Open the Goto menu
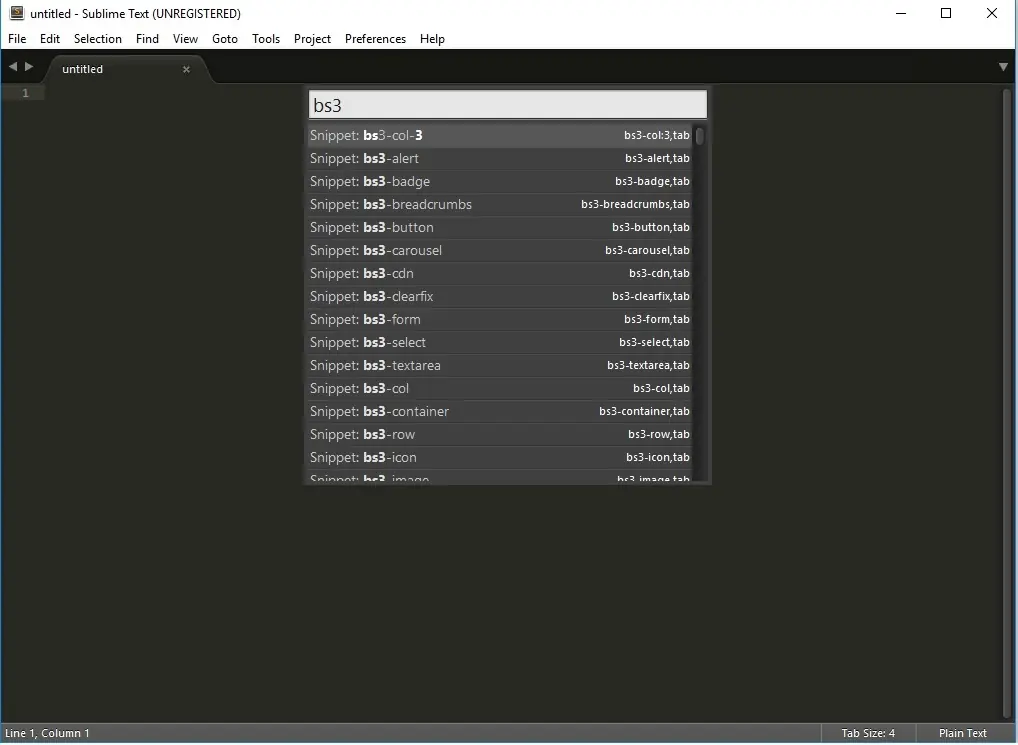Viewport: 1018px width, 745px height. (225, 39)
